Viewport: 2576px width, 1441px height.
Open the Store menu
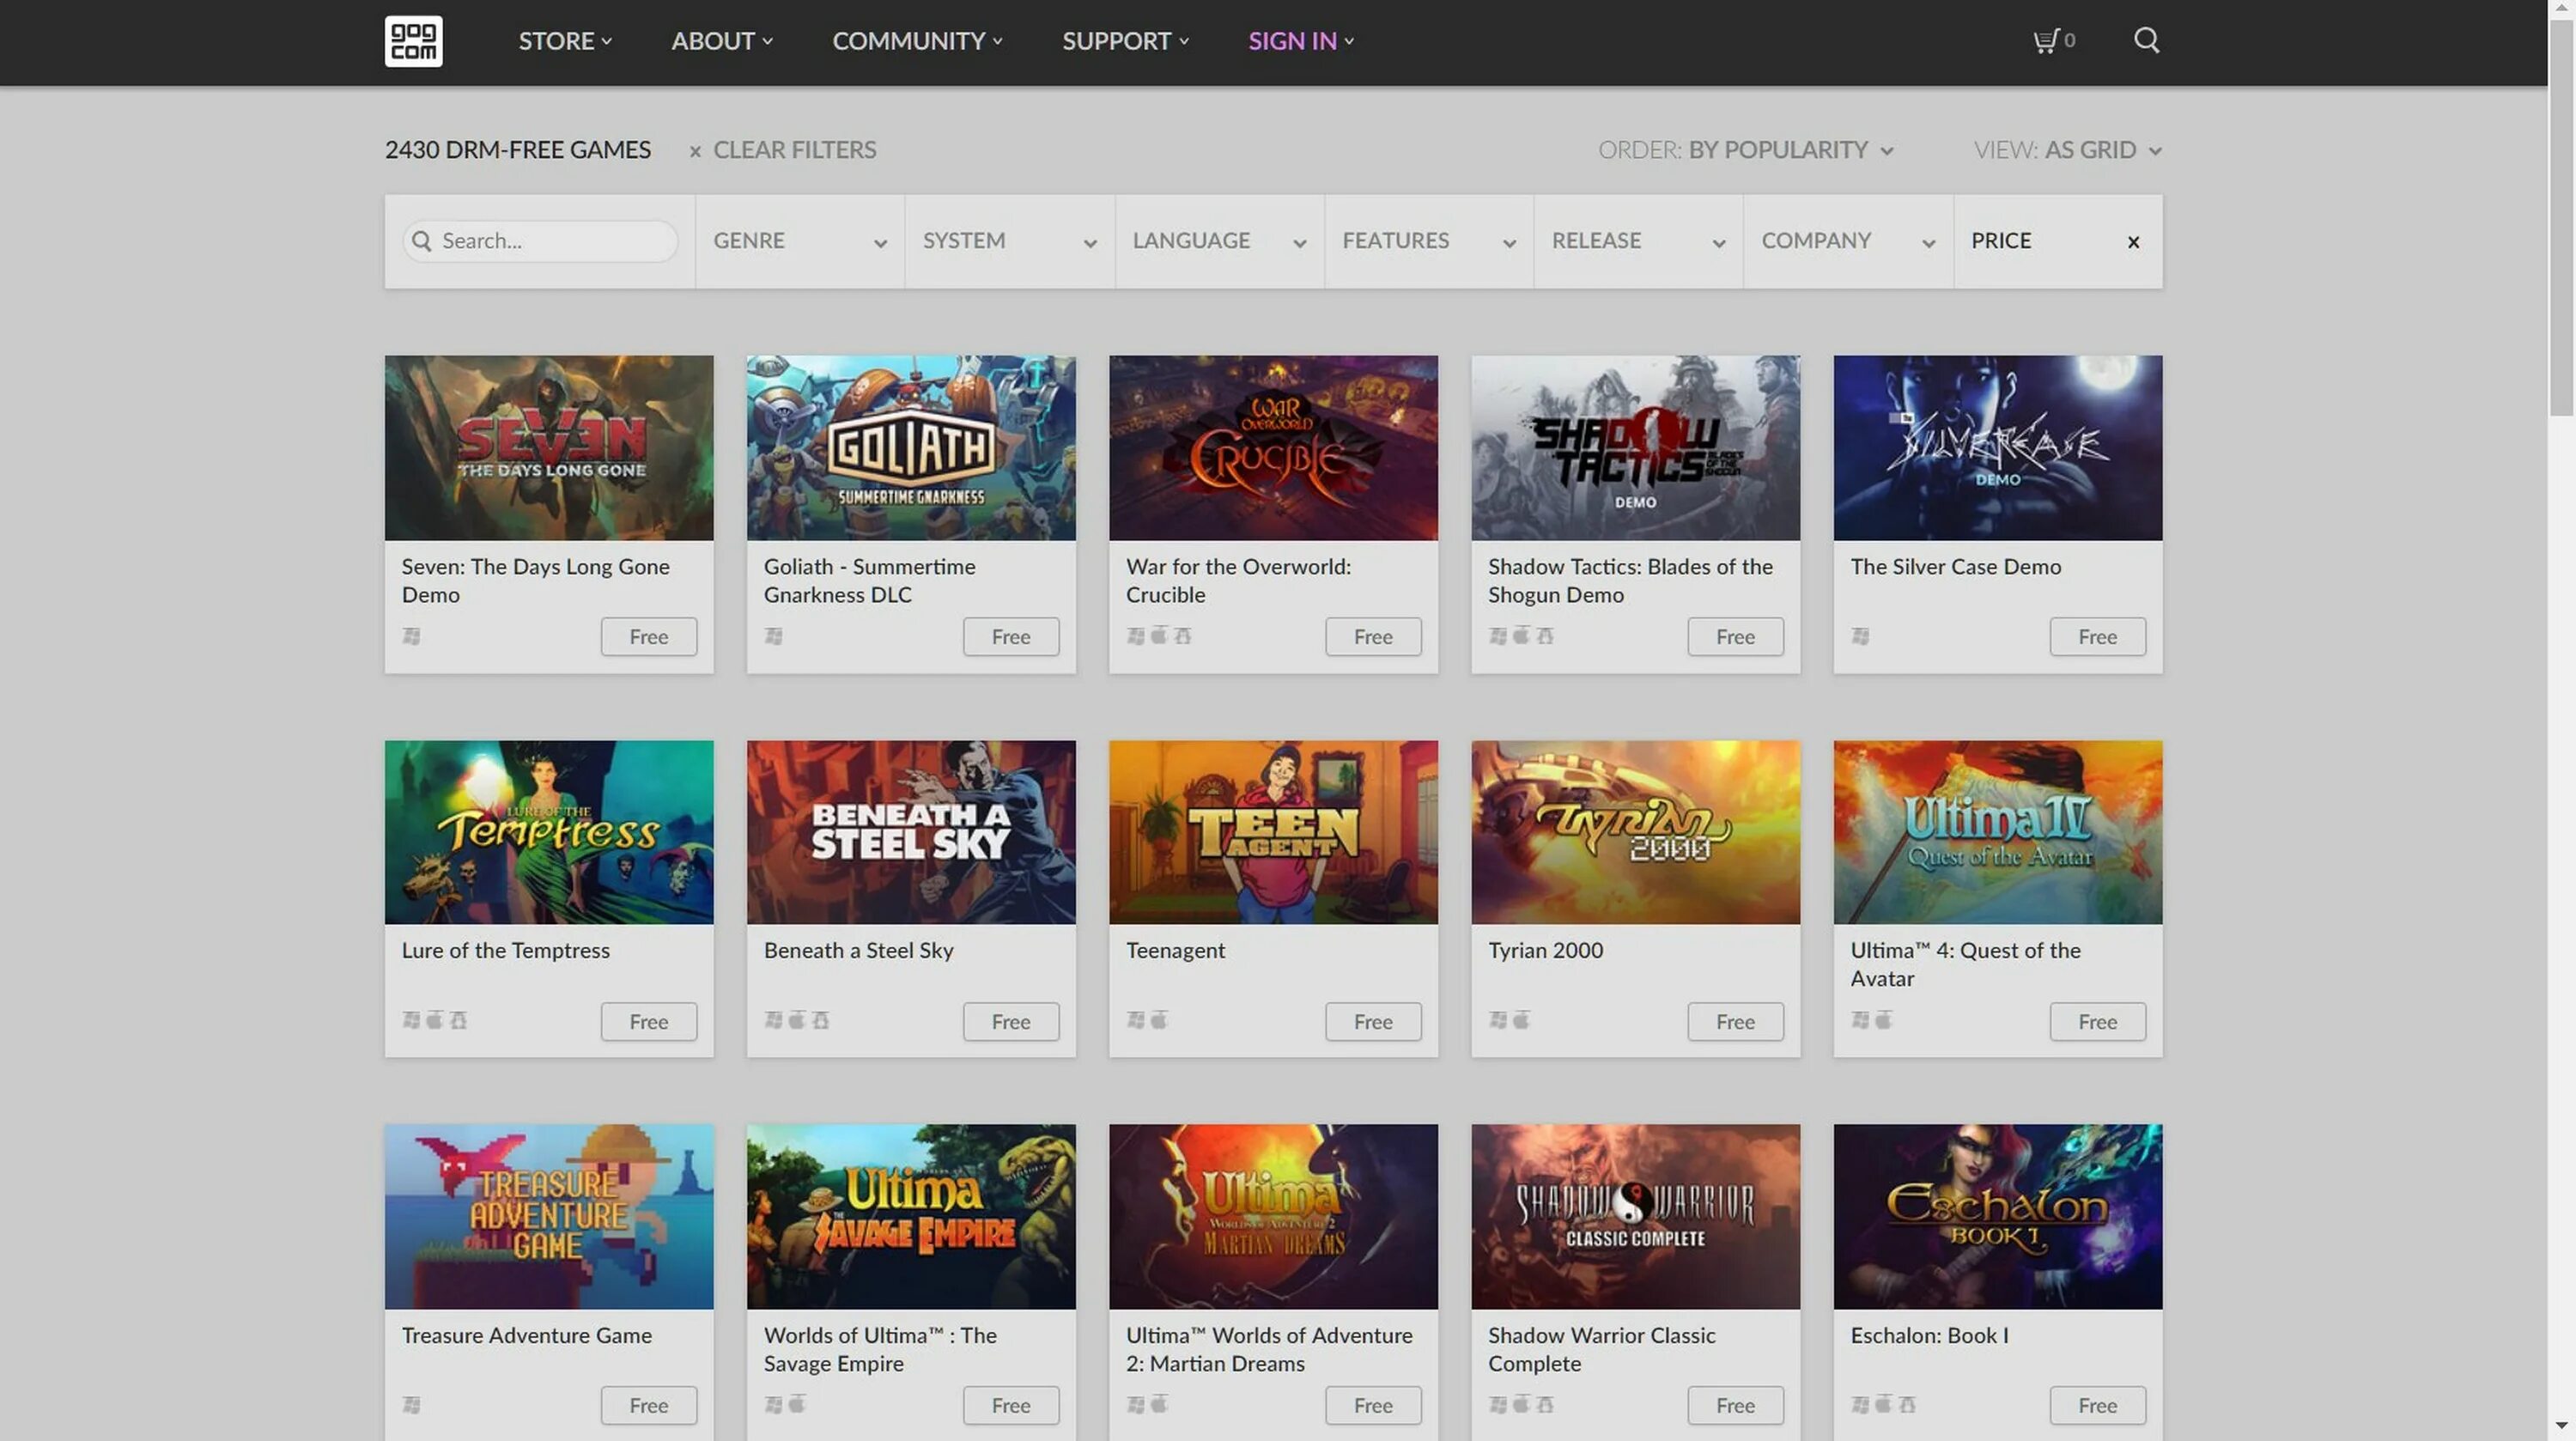pos(564,41)
